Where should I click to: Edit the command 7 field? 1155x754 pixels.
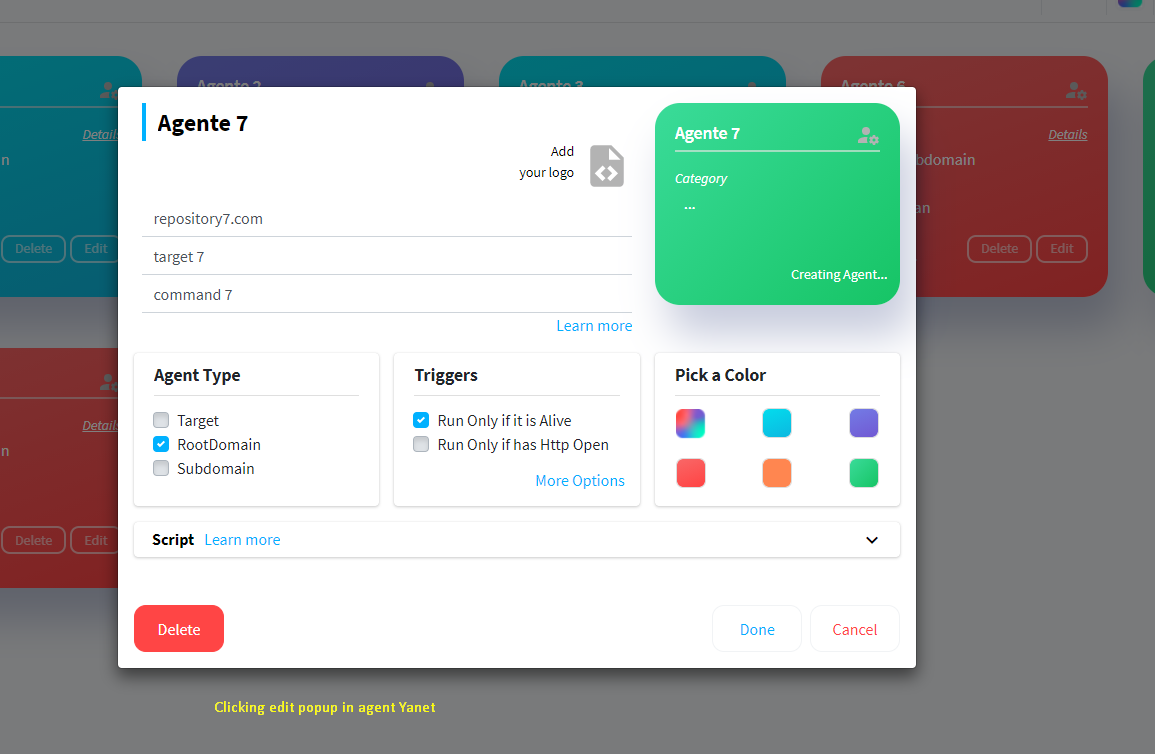pos(387,295)
